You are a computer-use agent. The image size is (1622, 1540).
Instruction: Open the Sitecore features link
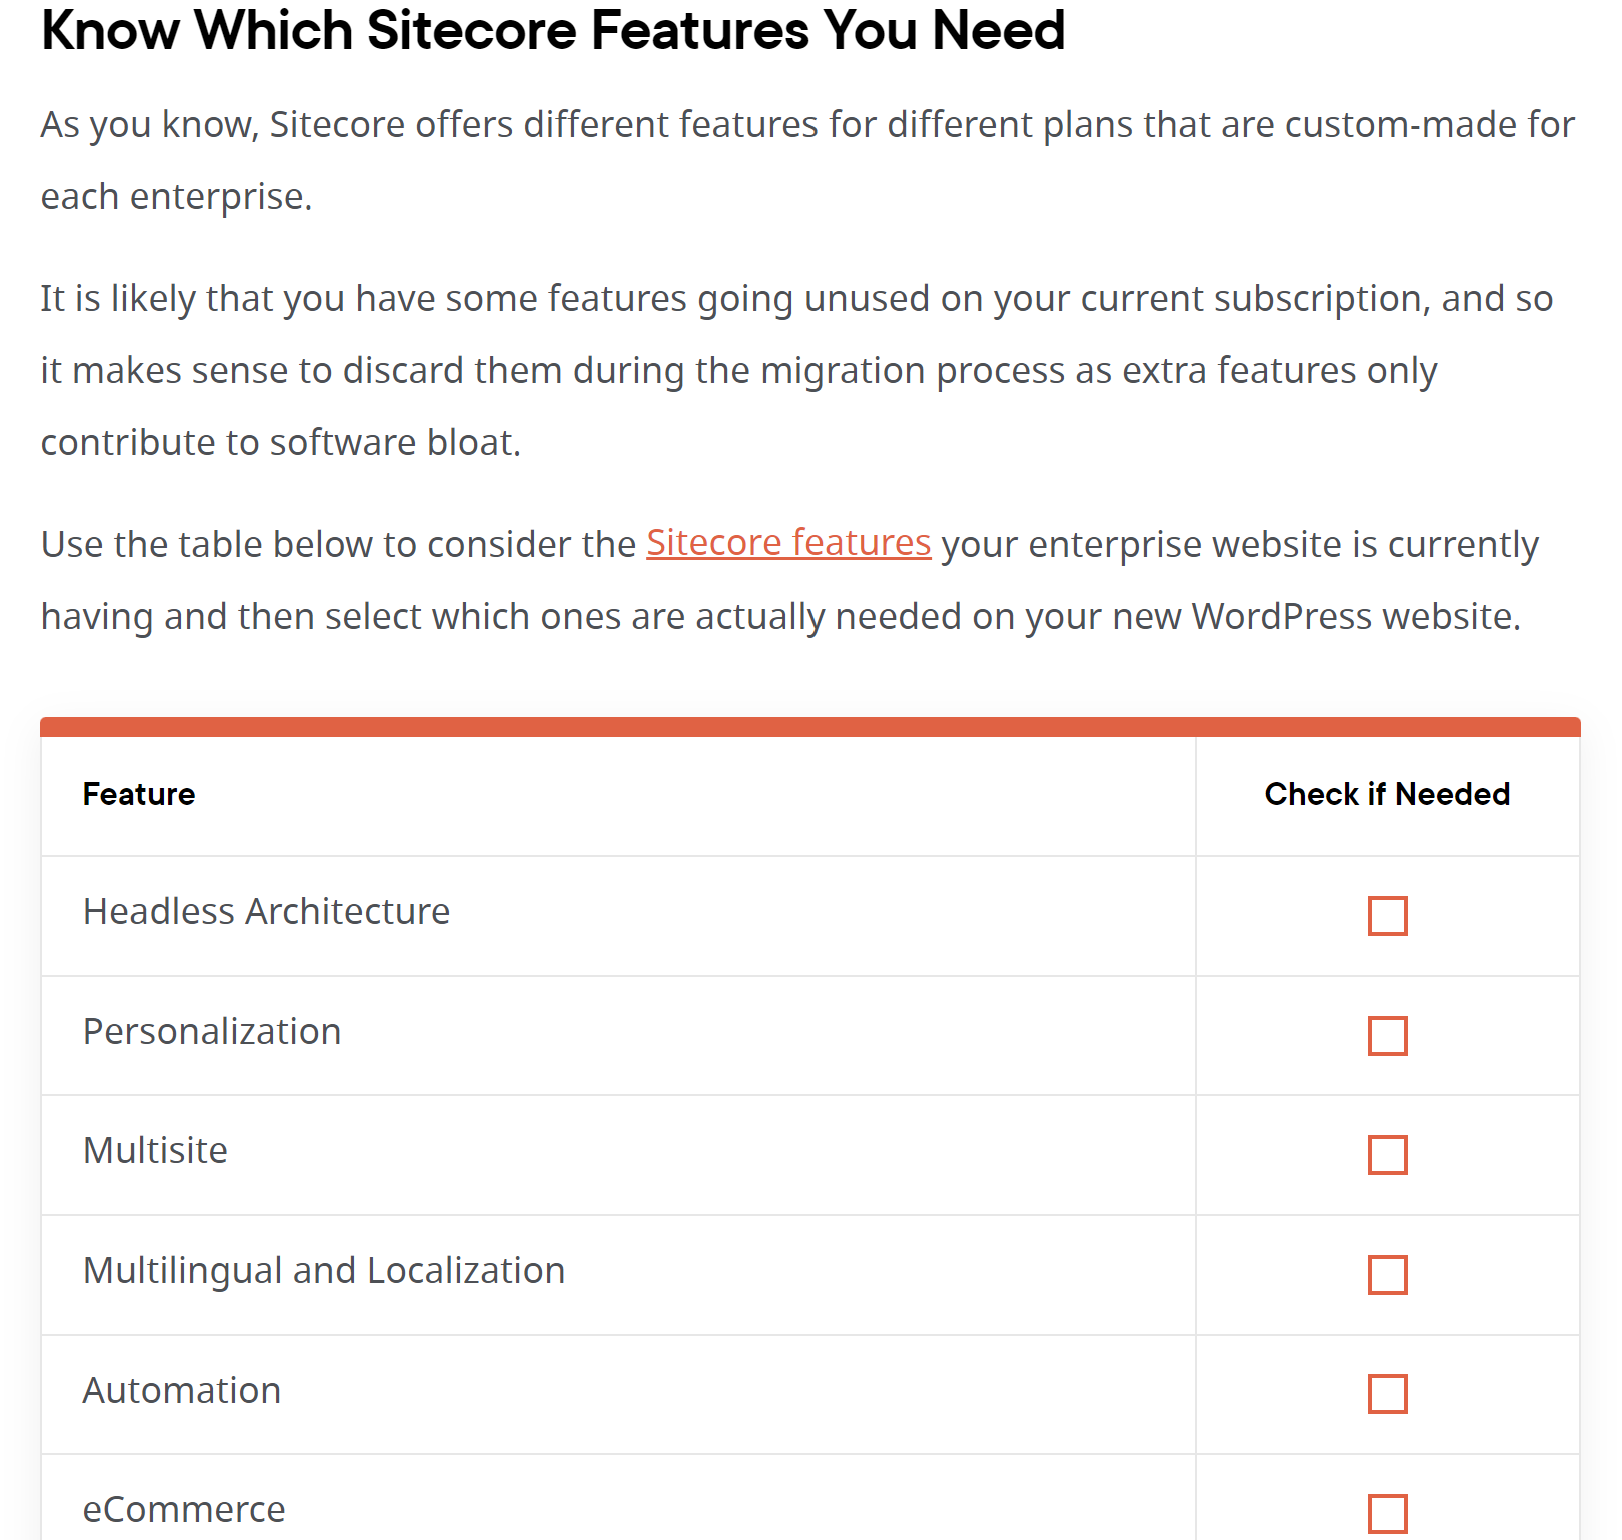(x=788, y=543)
